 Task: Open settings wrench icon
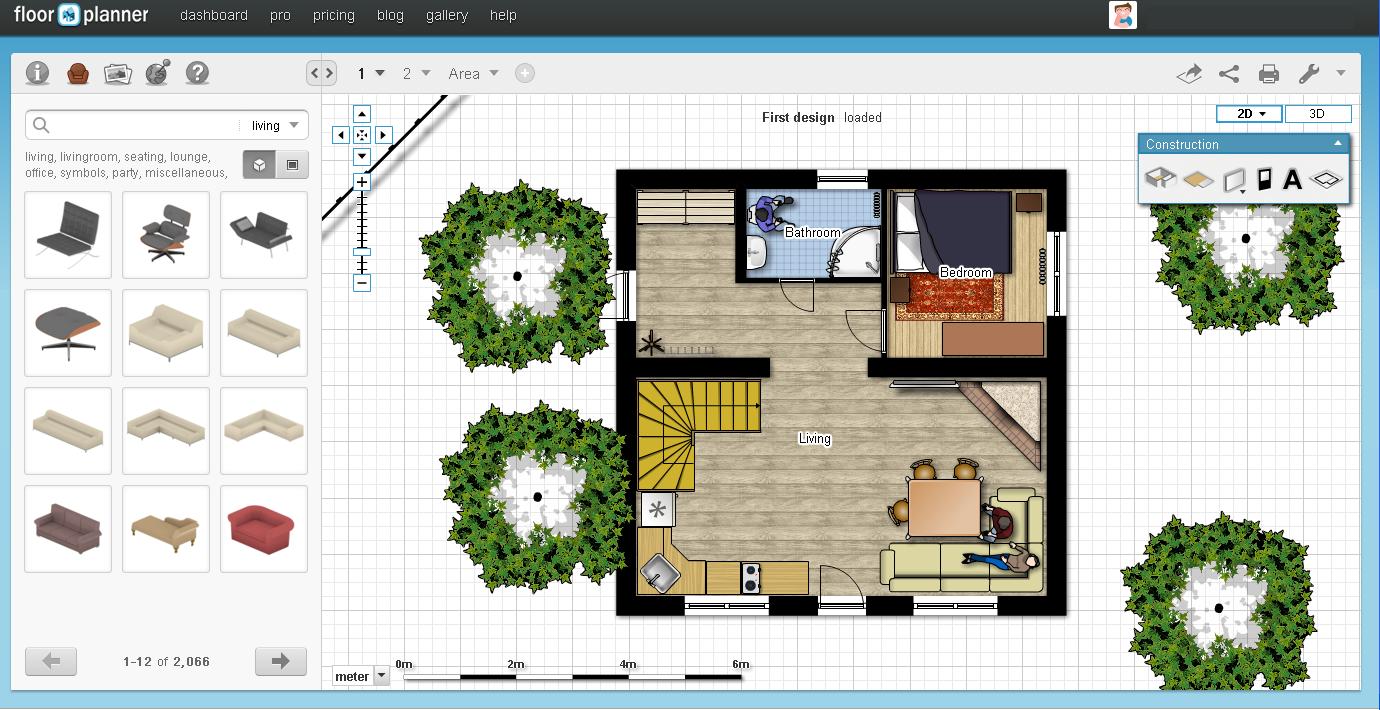coord(1309,73)
